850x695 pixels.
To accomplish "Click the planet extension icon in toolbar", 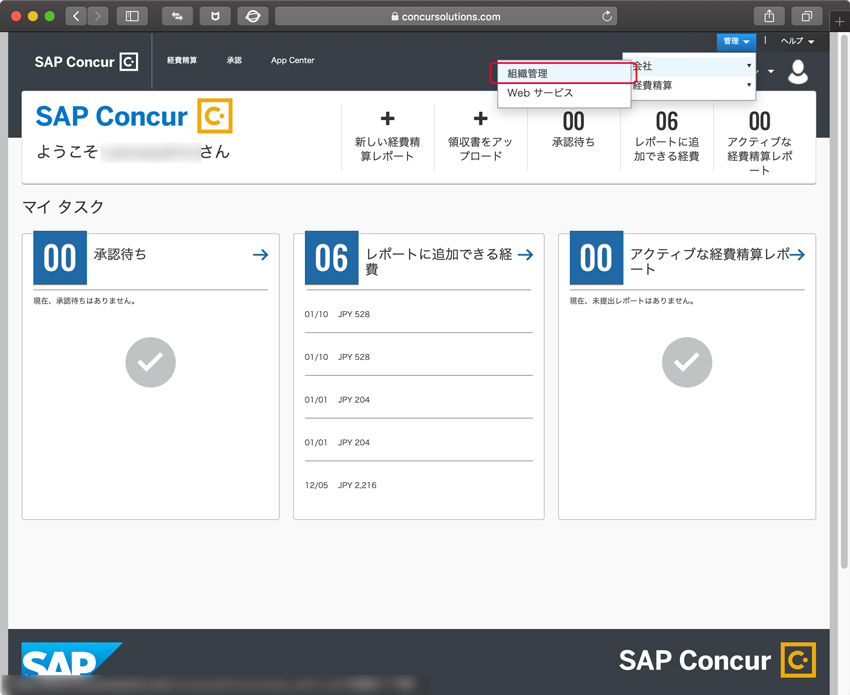I will tap(253, 16).
